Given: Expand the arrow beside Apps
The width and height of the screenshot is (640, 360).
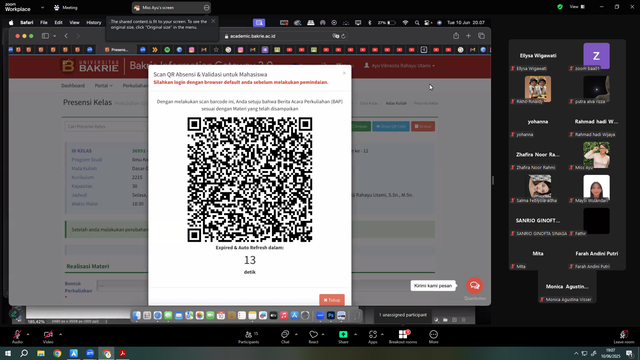Looking at the screenshot, I should pyautogui.click(x=382, y=334).
